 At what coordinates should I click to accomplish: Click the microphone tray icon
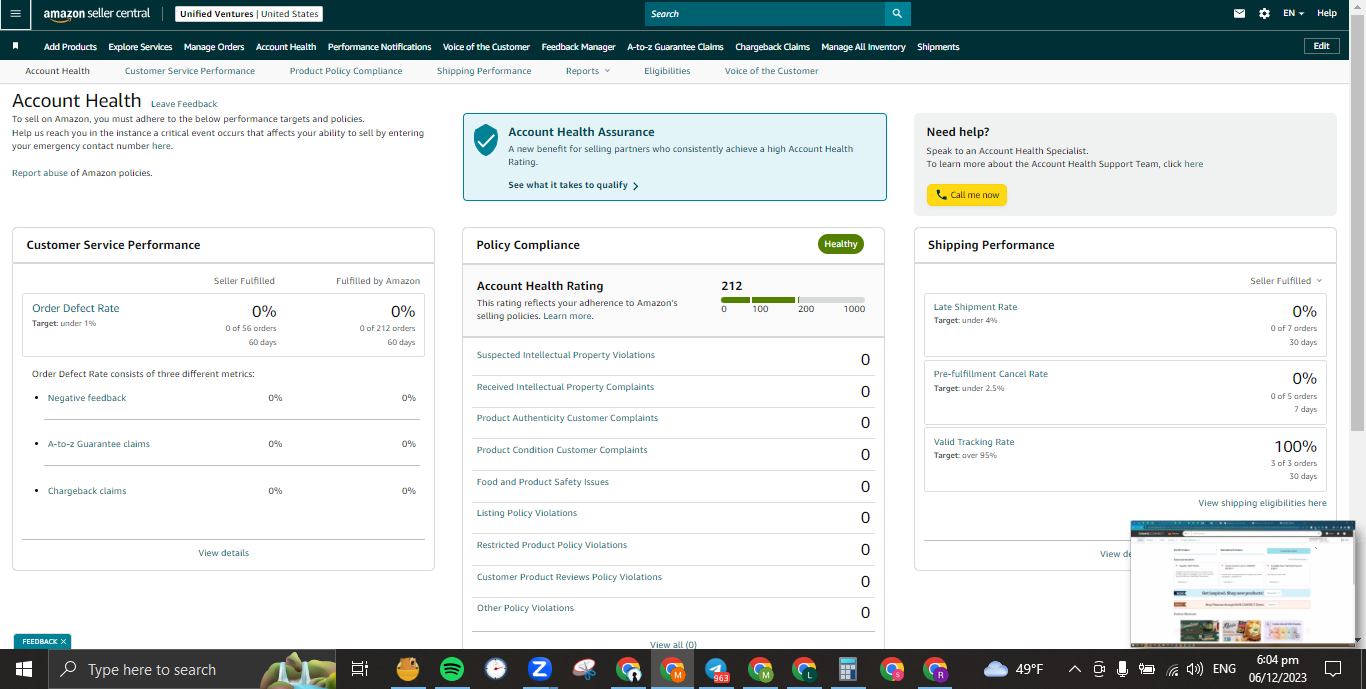click(1123, 669)
